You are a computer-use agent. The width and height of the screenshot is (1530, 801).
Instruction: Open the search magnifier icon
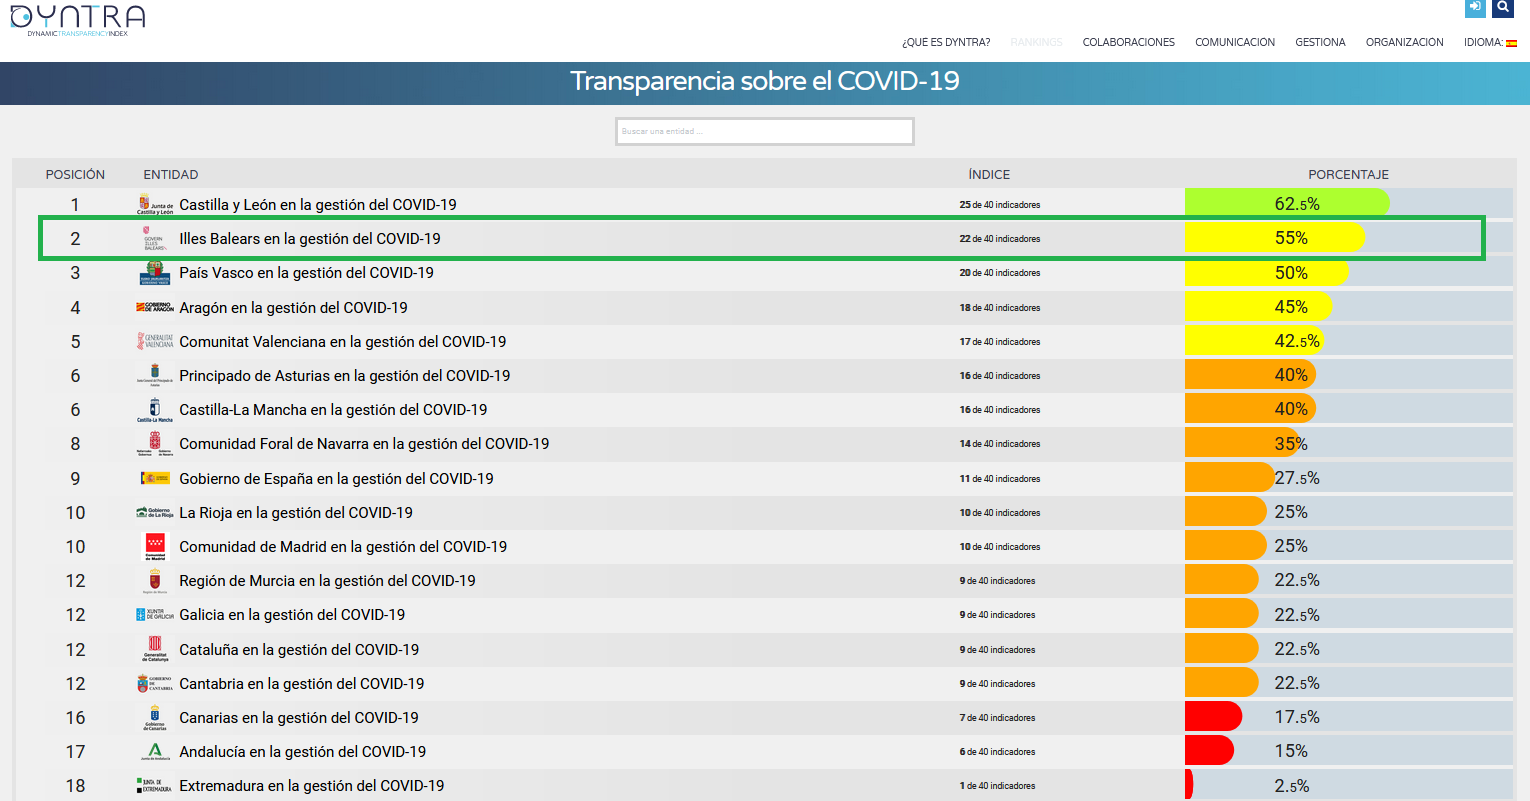(1503, 8)
